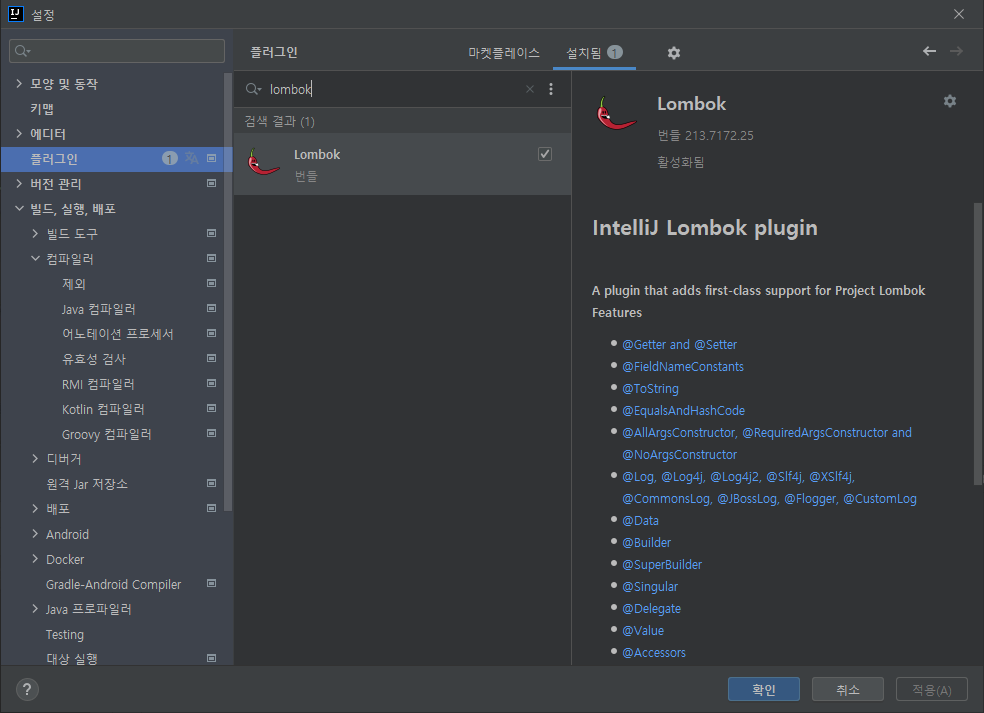
Task: Select the Lombok row in search results
Action: click(402, 164)
